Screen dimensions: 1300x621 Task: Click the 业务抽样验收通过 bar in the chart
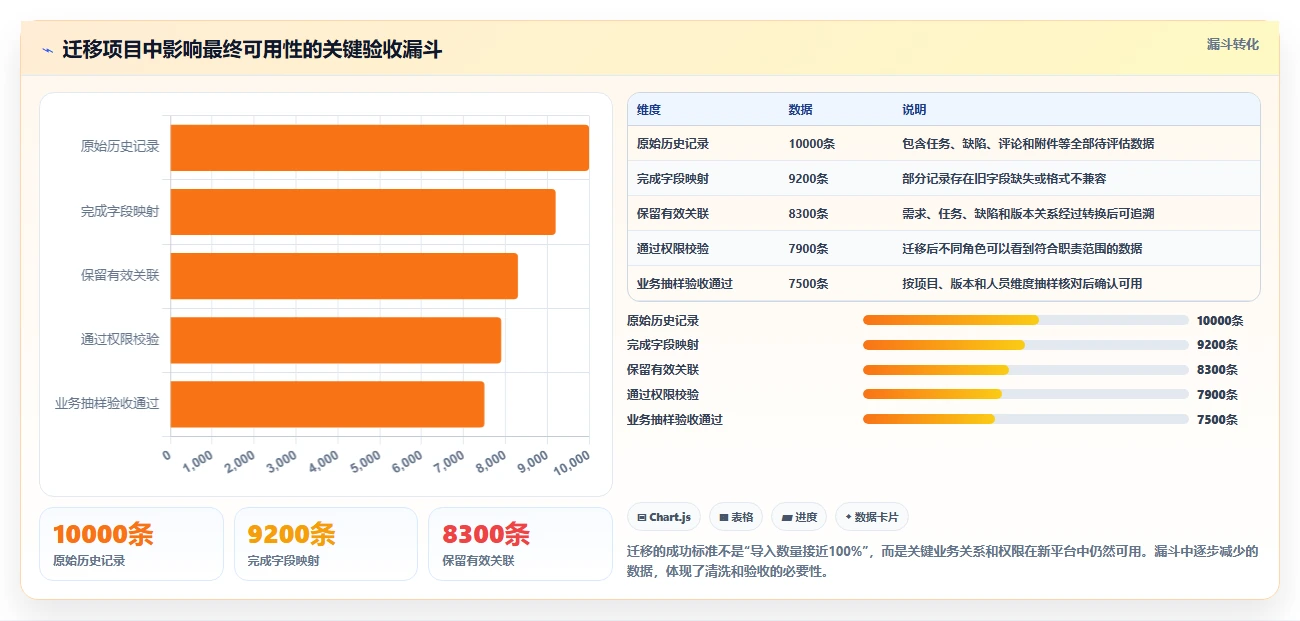coord(327,404)
